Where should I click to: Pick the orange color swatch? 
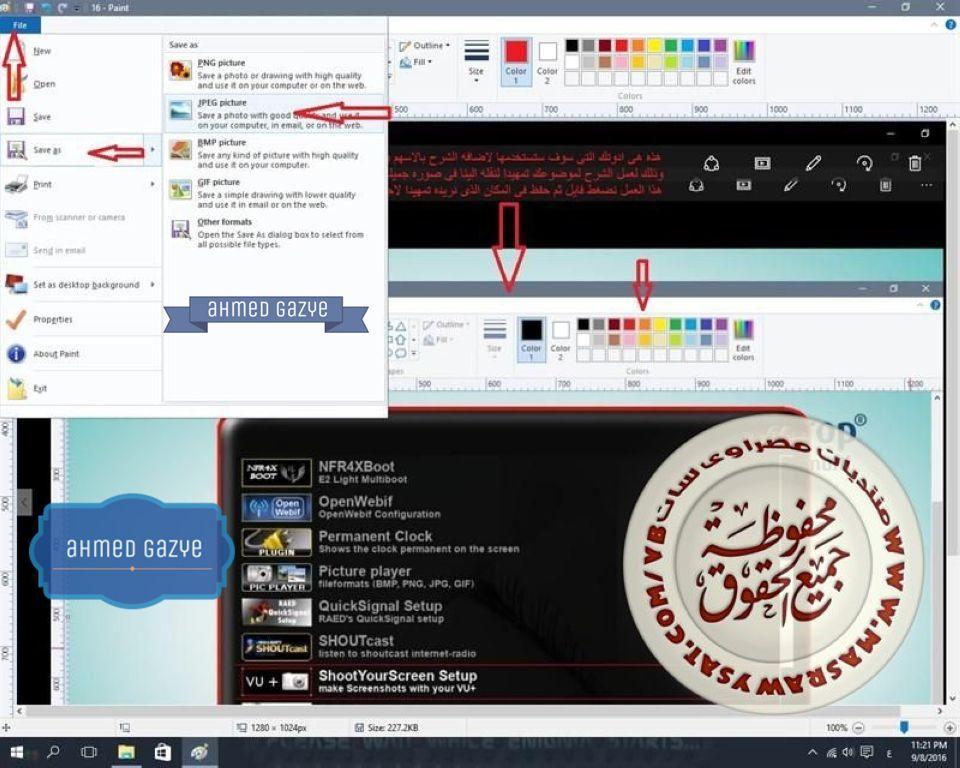tap(638, 45)
